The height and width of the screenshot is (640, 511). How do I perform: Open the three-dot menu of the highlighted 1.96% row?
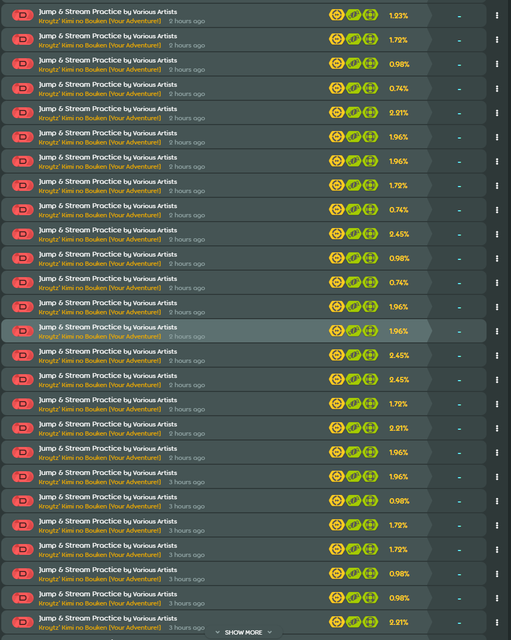[x=497, y=331]
